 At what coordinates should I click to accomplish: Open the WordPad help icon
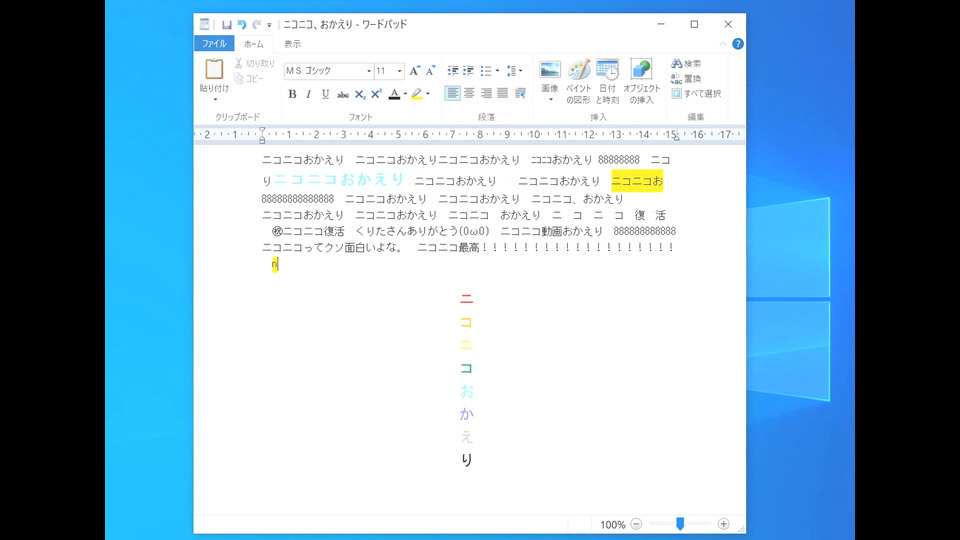click(x=738, y=44)
